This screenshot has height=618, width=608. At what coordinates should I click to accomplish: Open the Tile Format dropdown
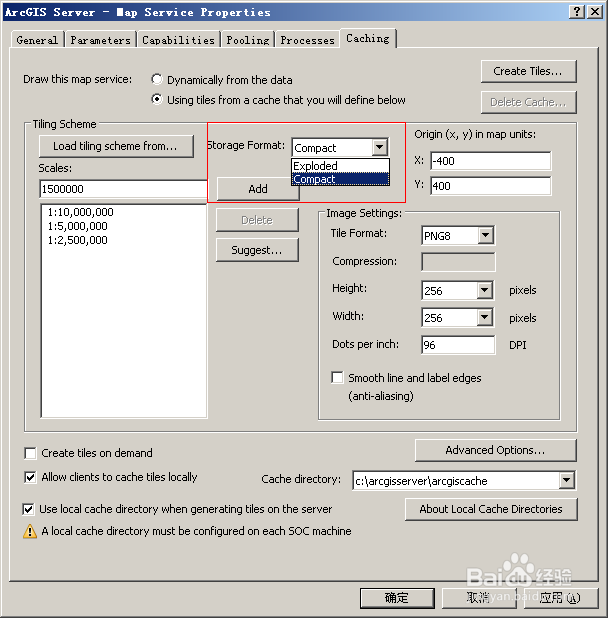(485, 235)
